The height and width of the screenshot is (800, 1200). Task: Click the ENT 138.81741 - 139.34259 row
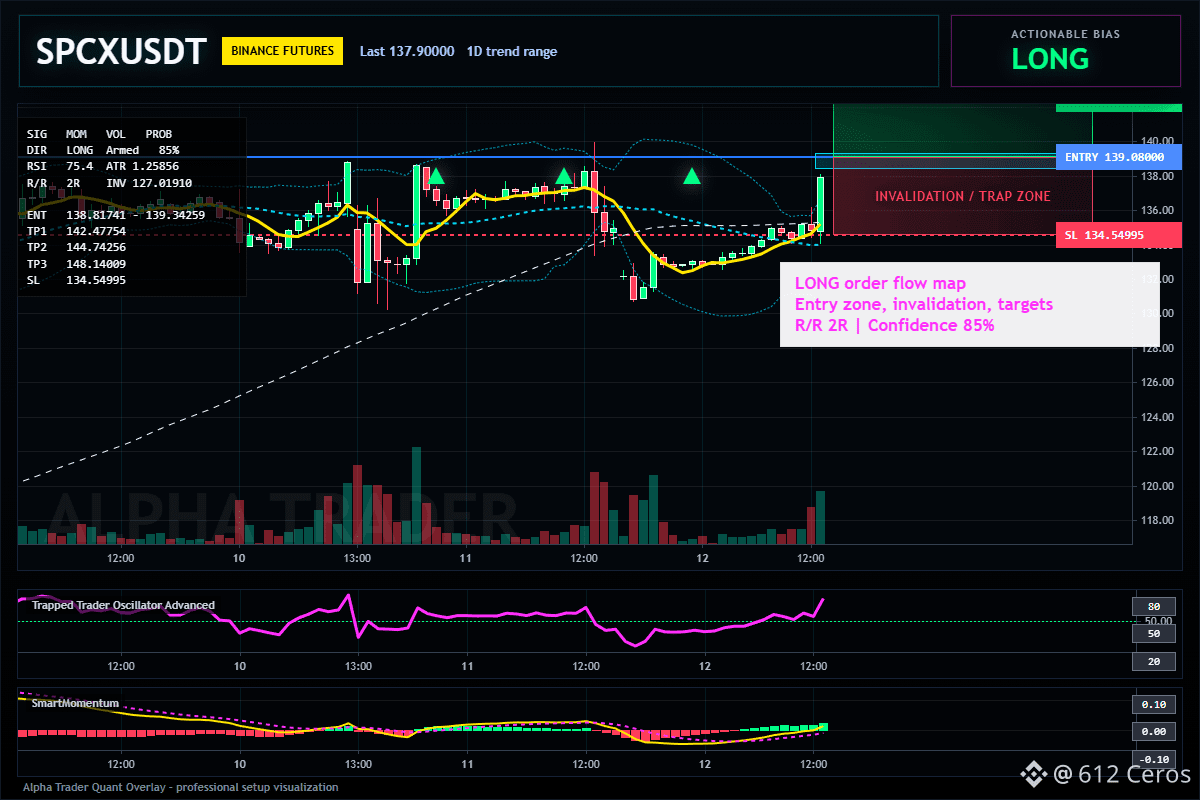coord(116,215)
